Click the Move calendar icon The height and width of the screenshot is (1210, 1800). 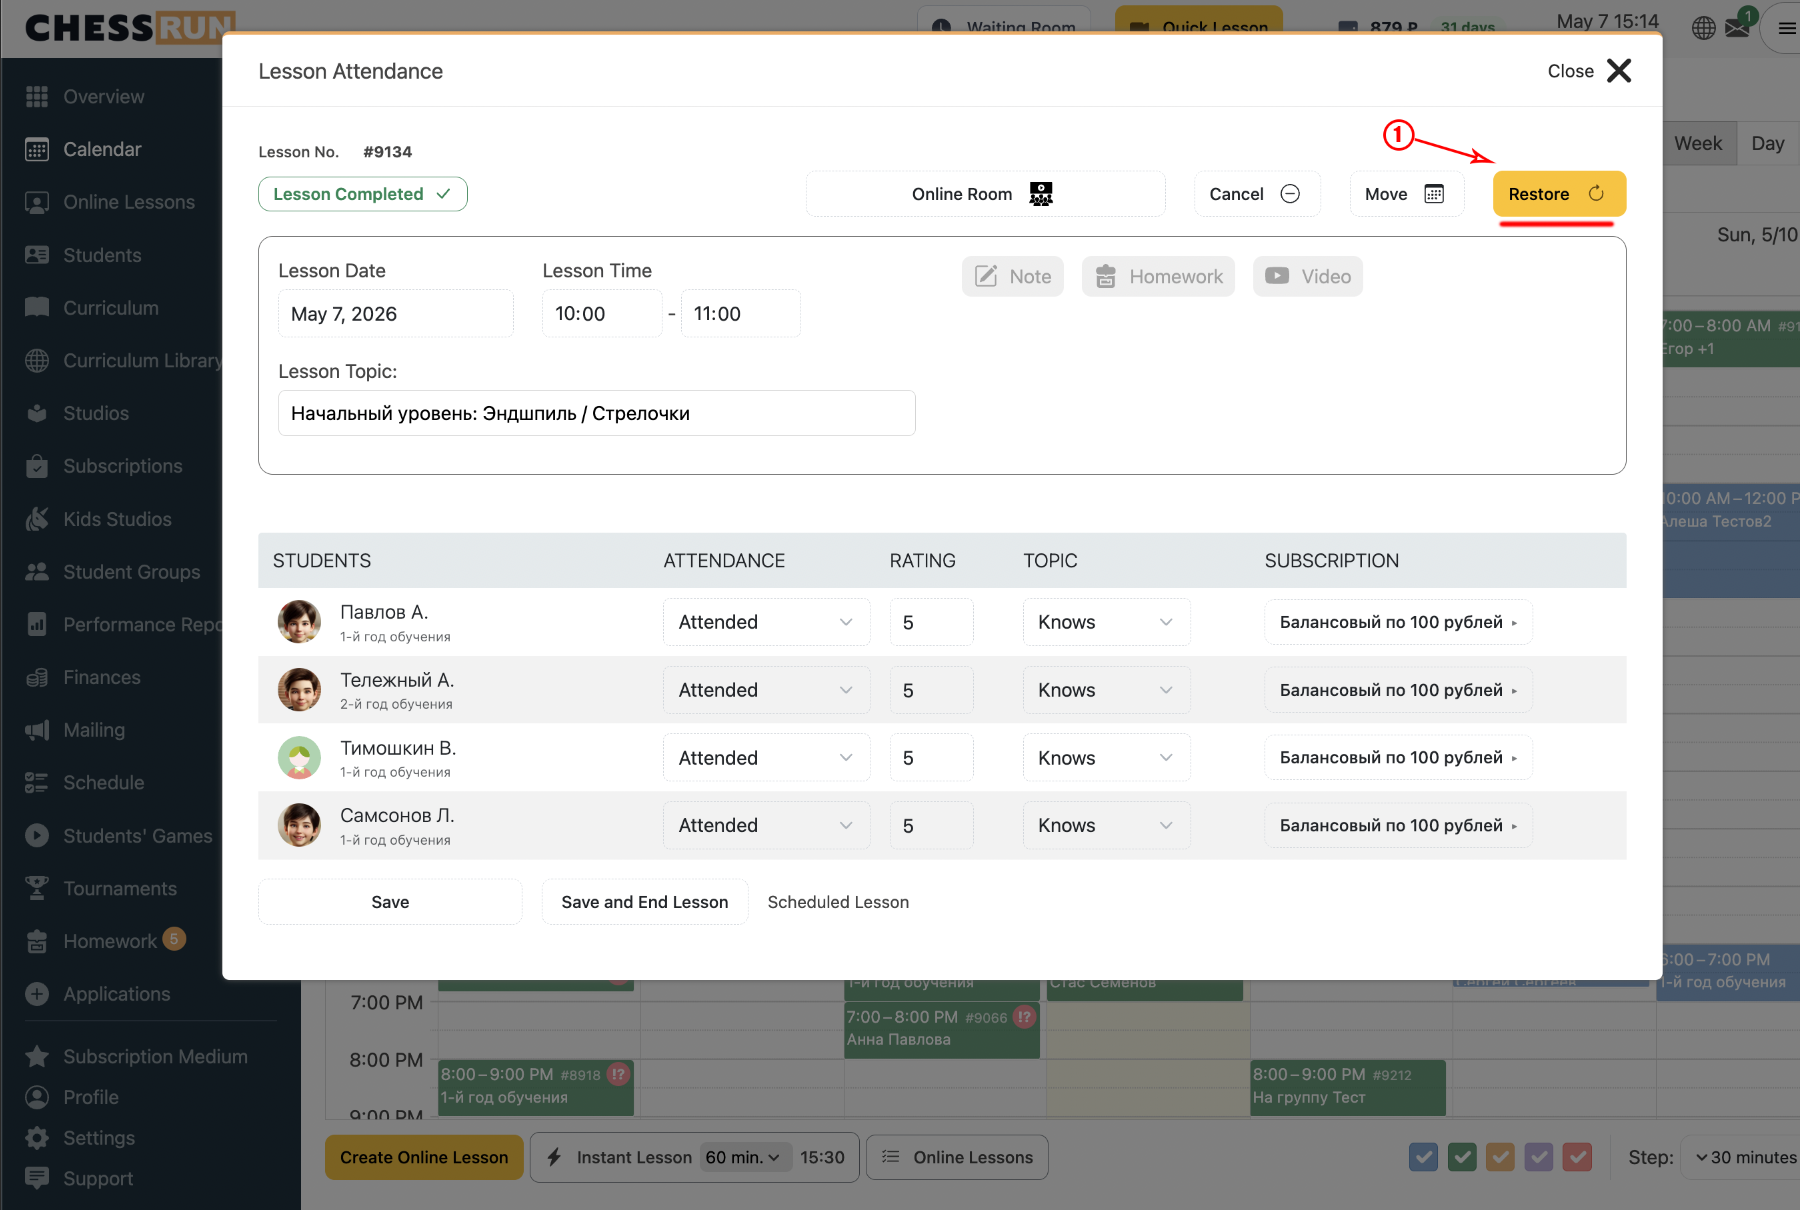[x=1434, y=194]
